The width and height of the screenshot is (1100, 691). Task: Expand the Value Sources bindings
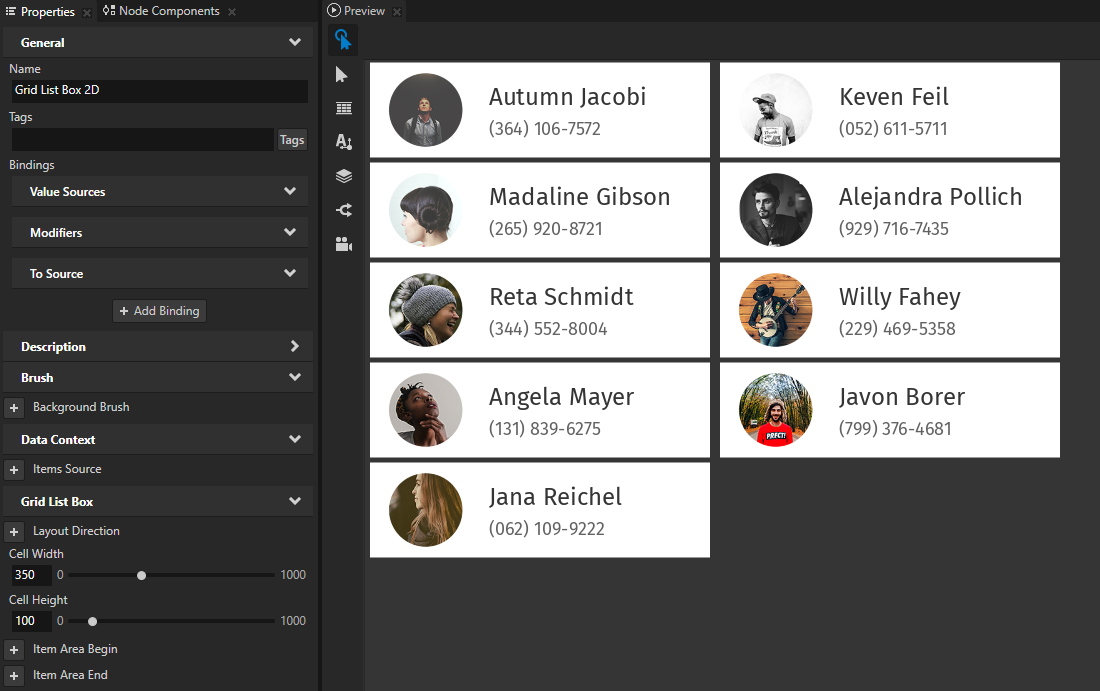tap(289, 192)
